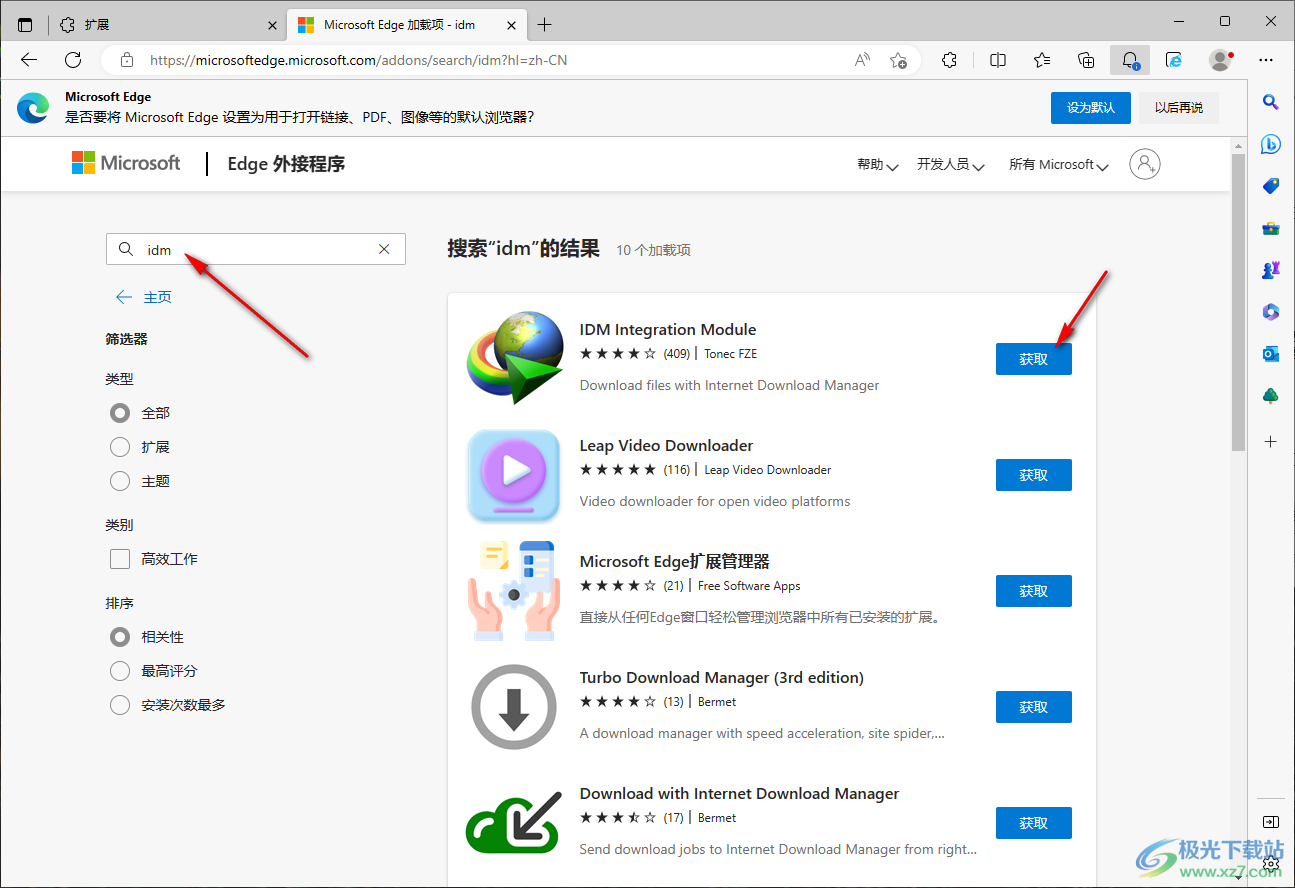
Task: Toggle split screen view
Action: 998,60
